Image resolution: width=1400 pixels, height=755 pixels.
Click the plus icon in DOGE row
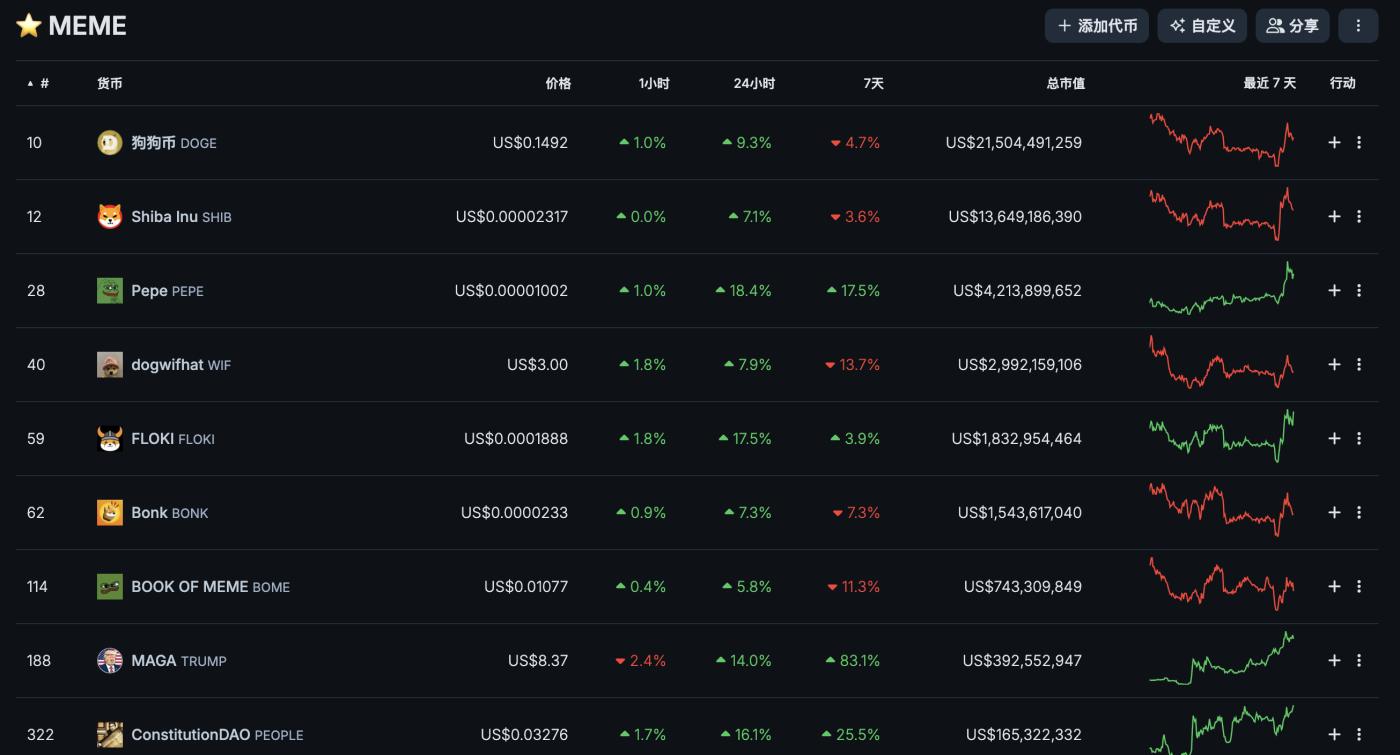click(1334, 143)
